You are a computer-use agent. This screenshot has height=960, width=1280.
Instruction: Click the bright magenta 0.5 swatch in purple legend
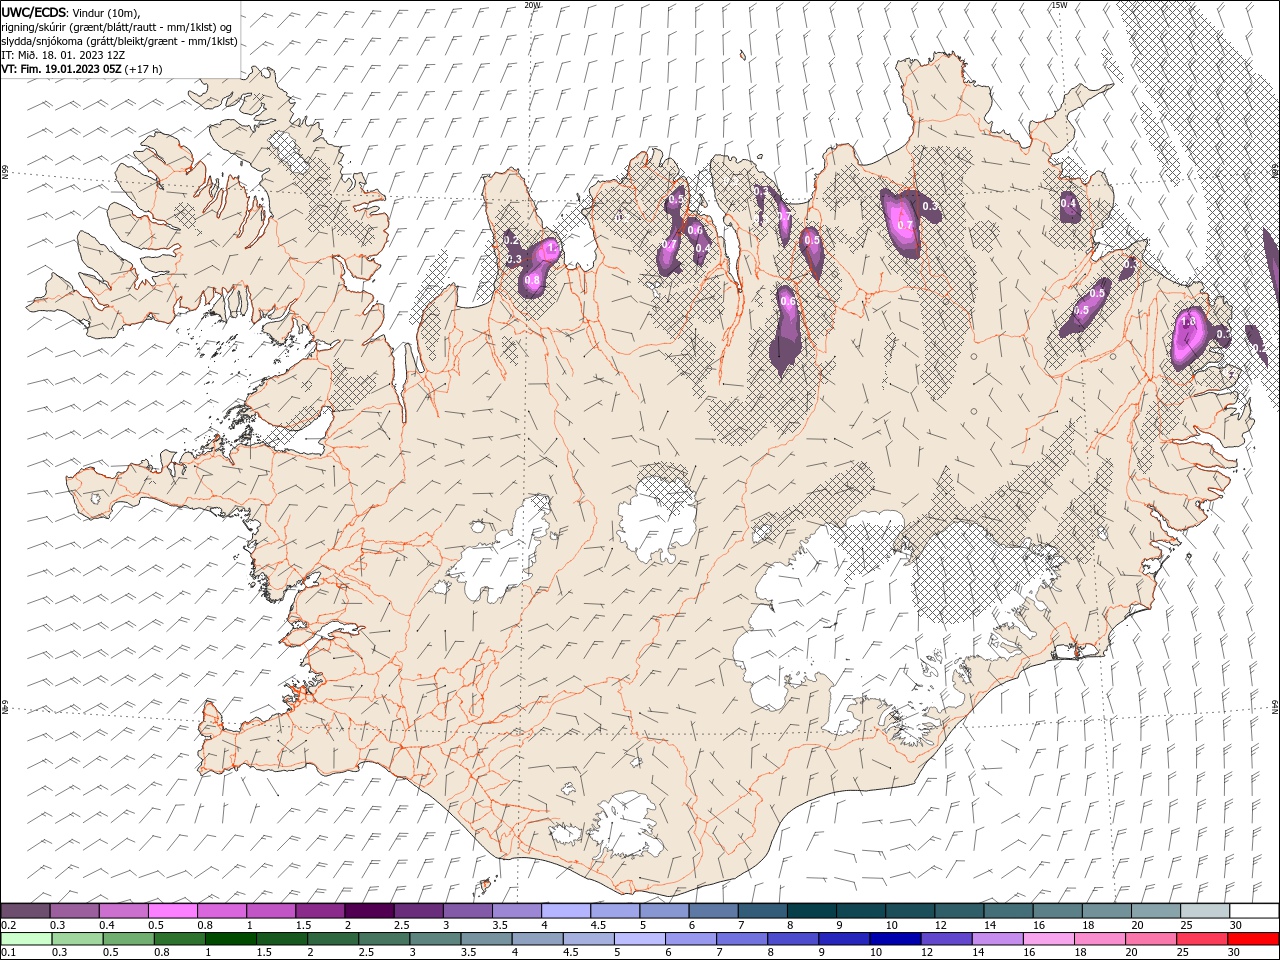tap(172, 911)
